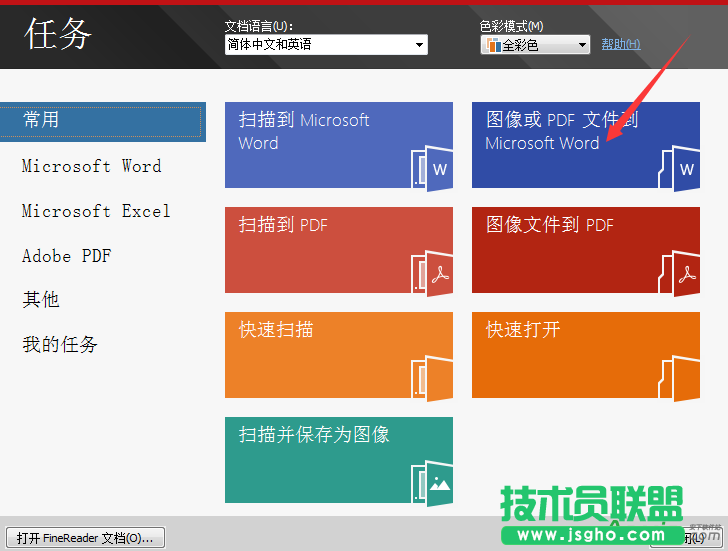Switch to the Microsoft Word task category
This screenshot has height=551, width=728.
(x=91, y=166)
